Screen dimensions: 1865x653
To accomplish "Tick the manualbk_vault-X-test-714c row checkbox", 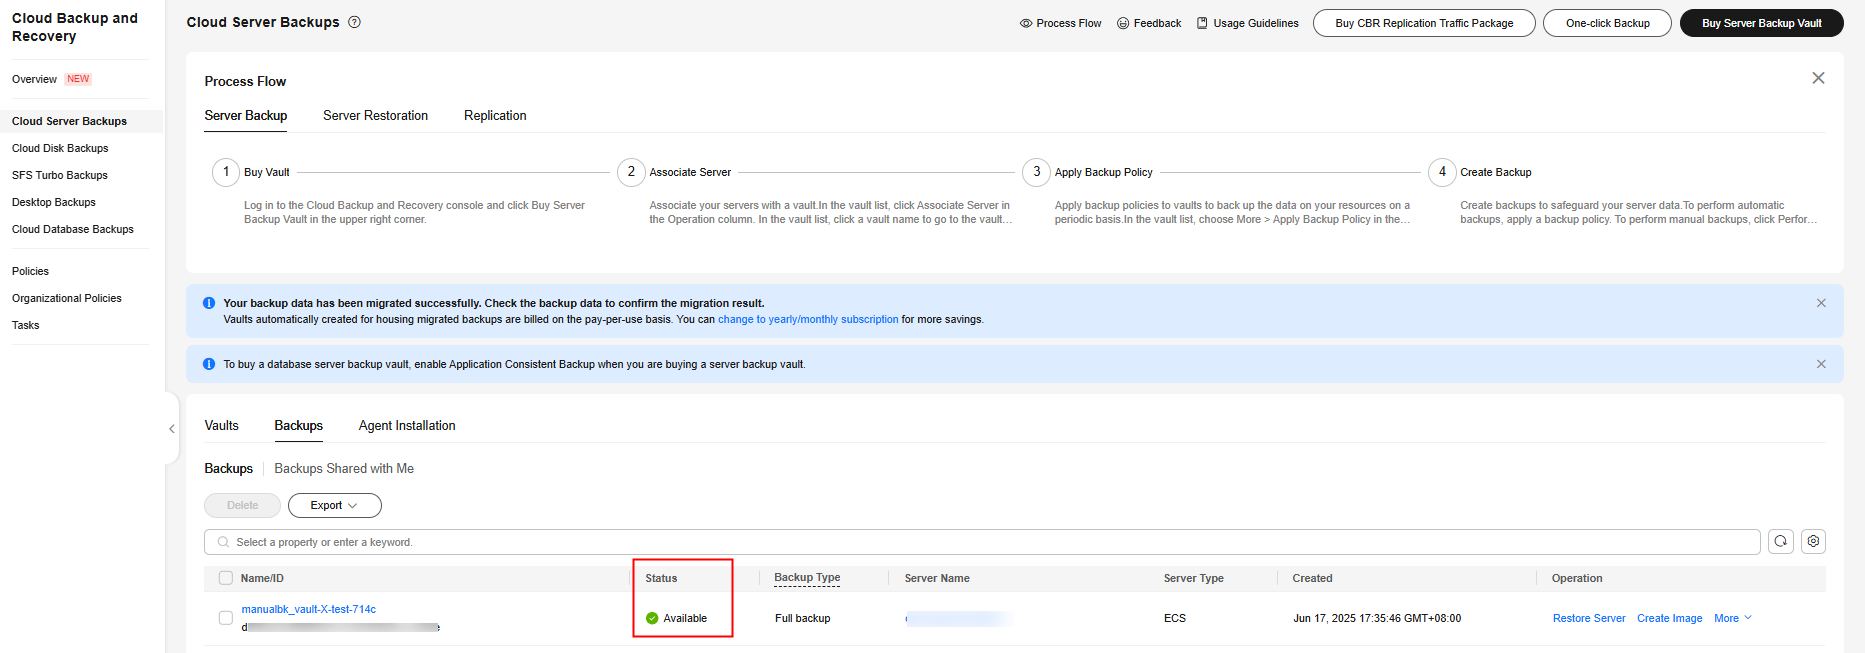I will click(x=226, y=618).
